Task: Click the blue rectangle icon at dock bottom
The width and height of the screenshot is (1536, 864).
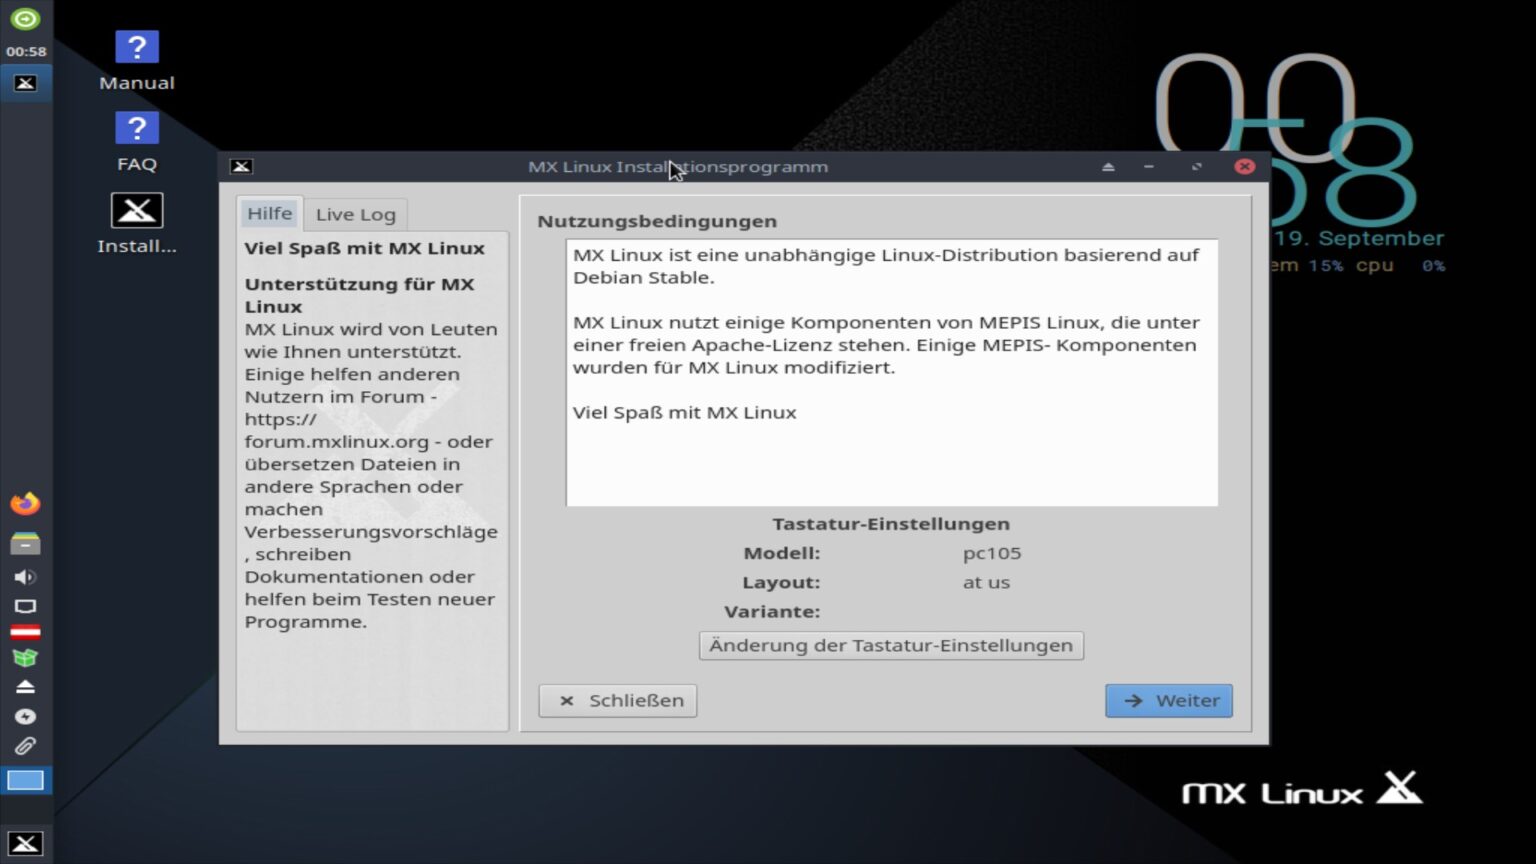Action: (x=25, y=780)
